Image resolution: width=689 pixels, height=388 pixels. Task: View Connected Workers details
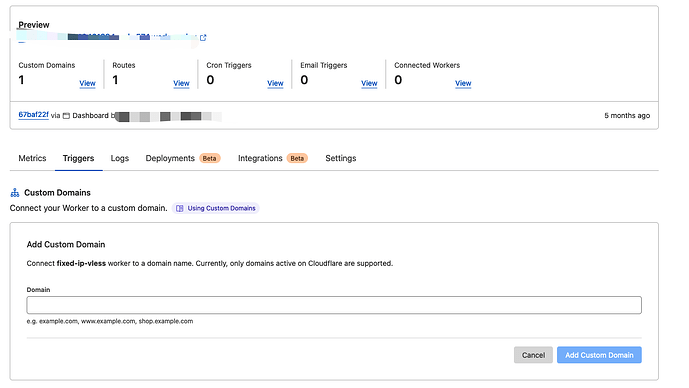(x=463, y=83)
